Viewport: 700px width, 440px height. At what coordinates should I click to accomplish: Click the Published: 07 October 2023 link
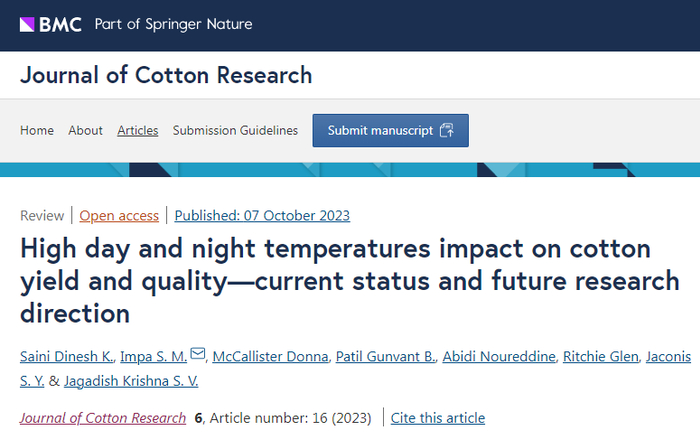262,215
